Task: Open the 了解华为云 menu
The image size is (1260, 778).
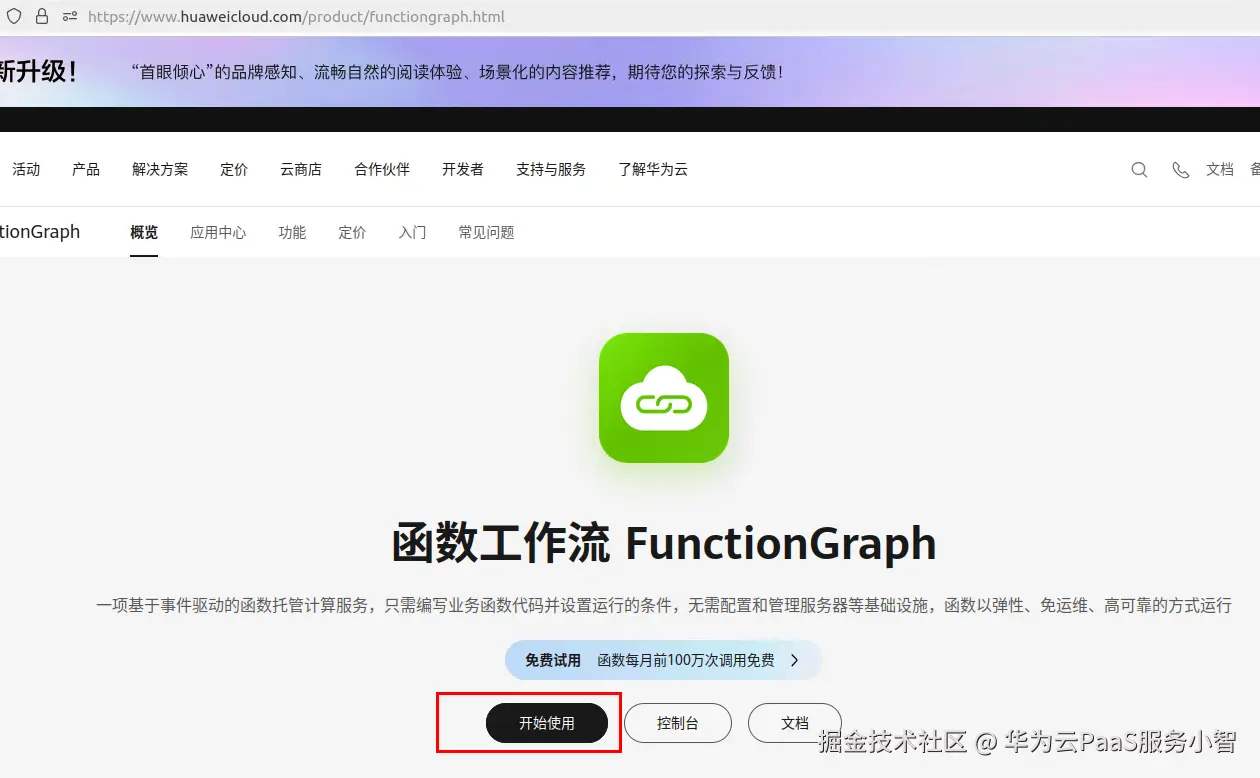Action: 653,169
